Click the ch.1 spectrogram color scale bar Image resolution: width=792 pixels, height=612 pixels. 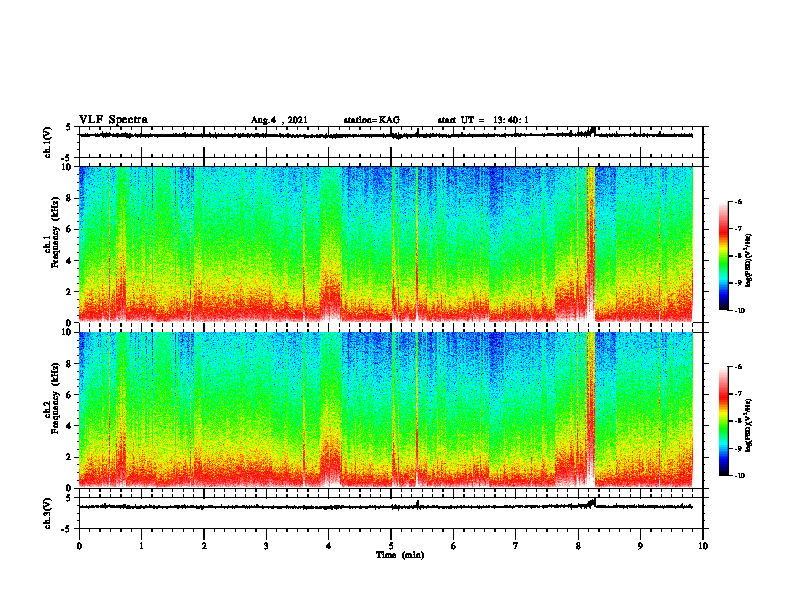point(723,256)
